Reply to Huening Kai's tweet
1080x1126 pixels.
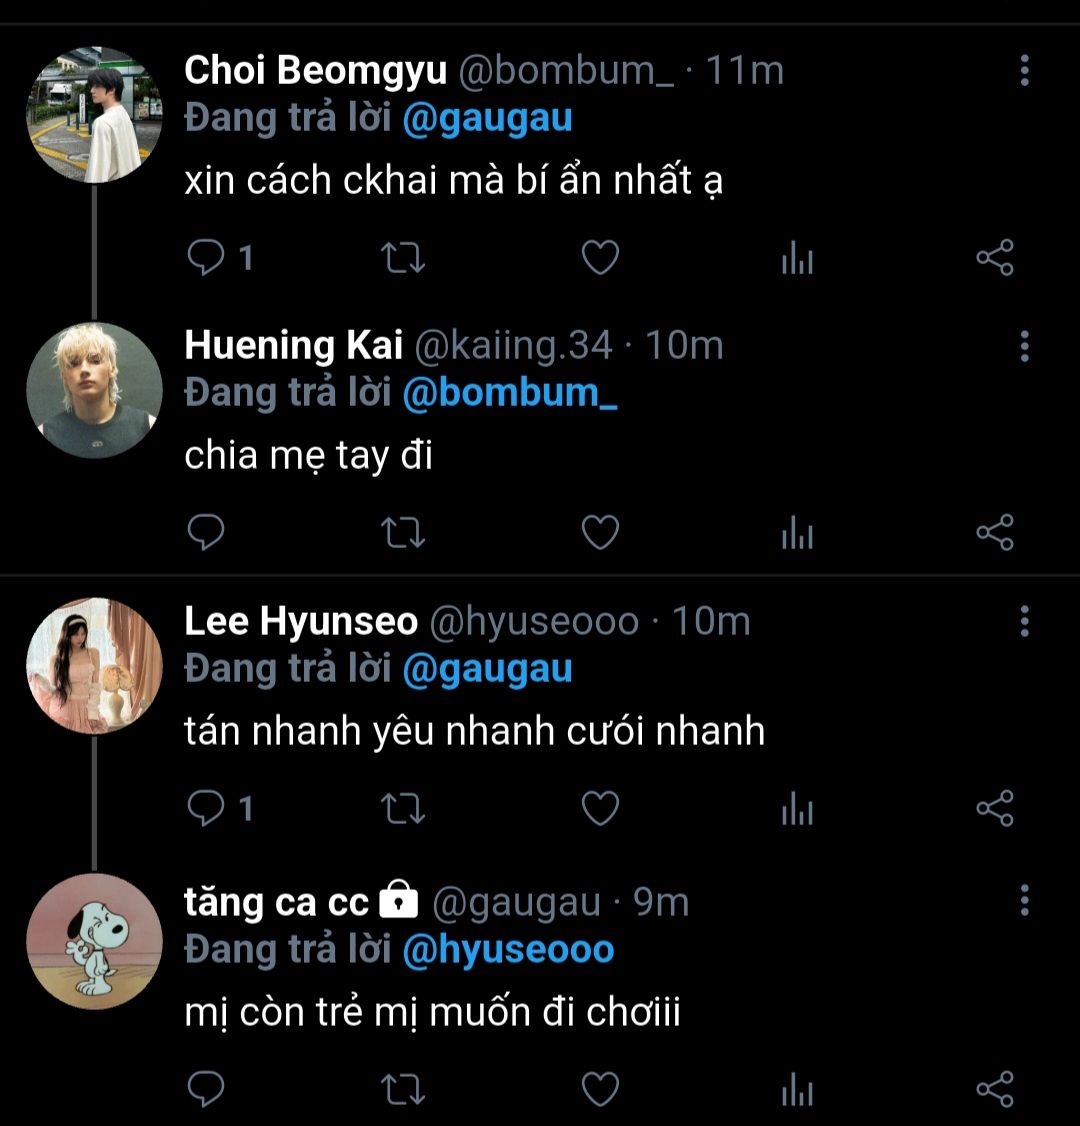point(207,533)
